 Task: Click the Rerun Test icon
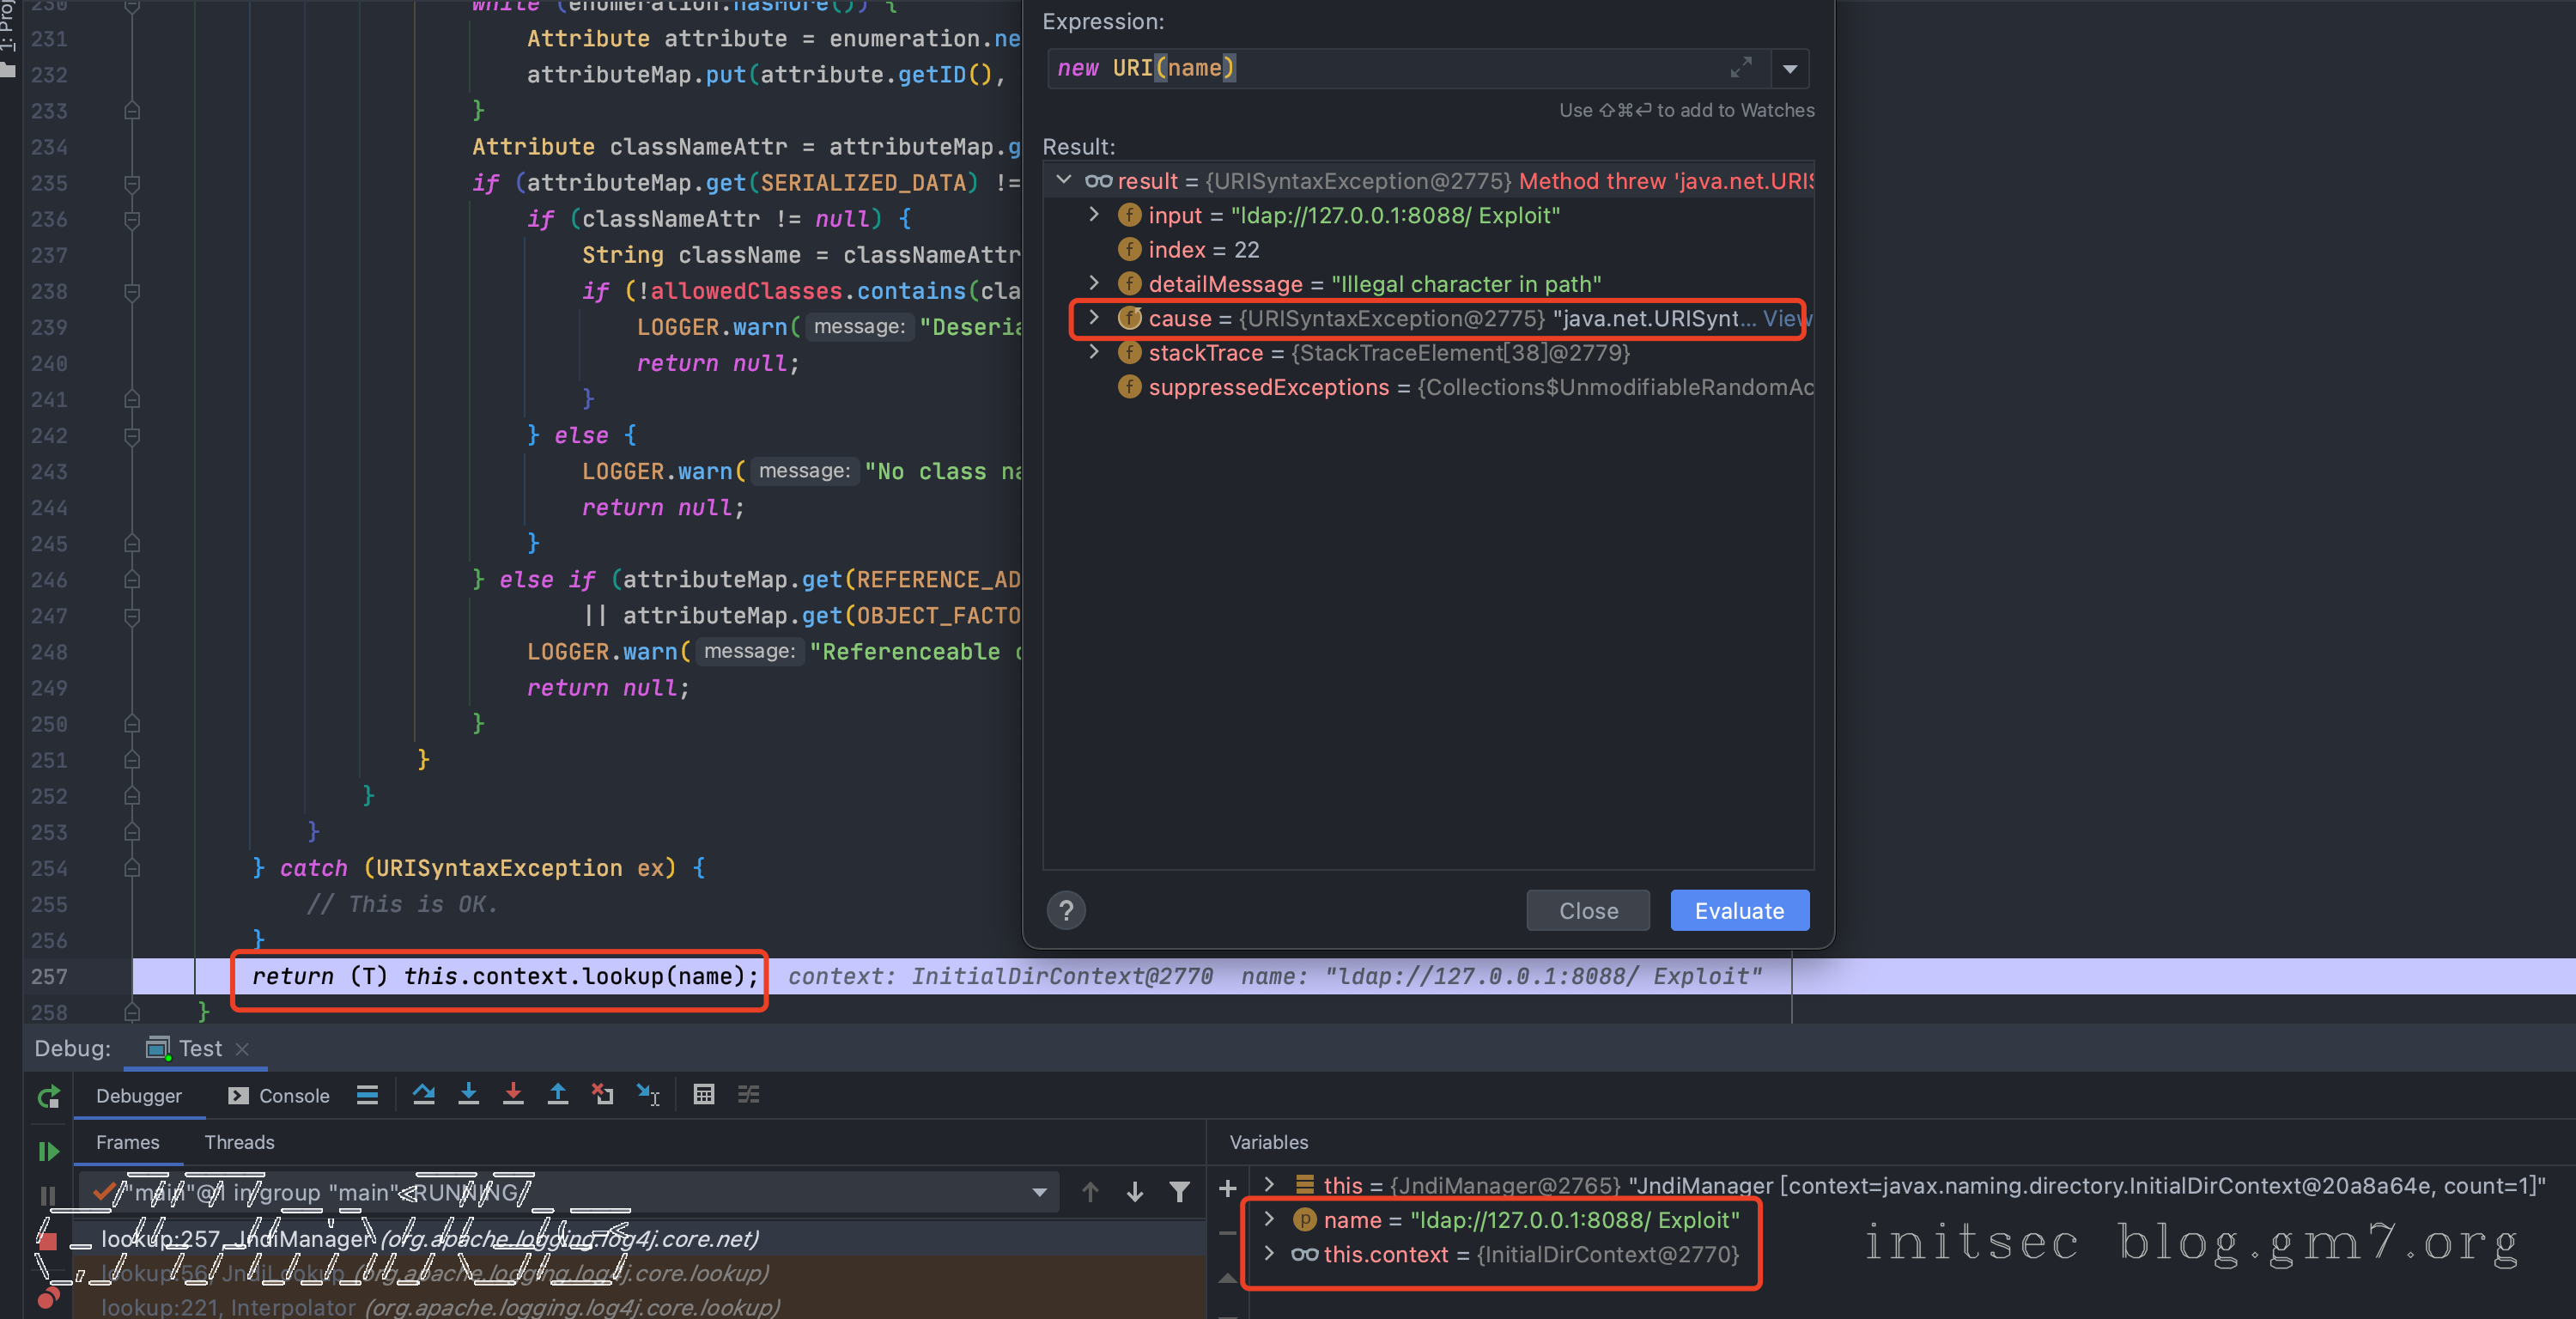(x=48, y=1097)
